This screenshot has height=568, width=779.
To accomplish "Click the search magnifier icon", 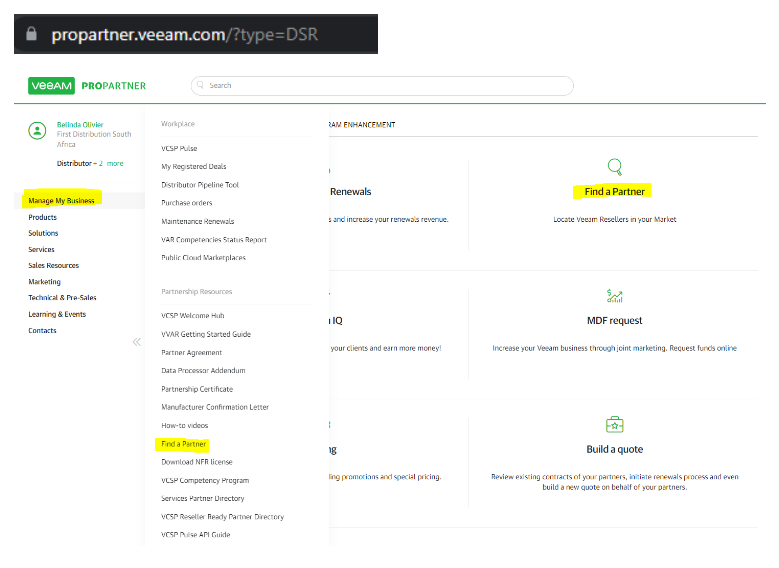I will click(200, 85).
